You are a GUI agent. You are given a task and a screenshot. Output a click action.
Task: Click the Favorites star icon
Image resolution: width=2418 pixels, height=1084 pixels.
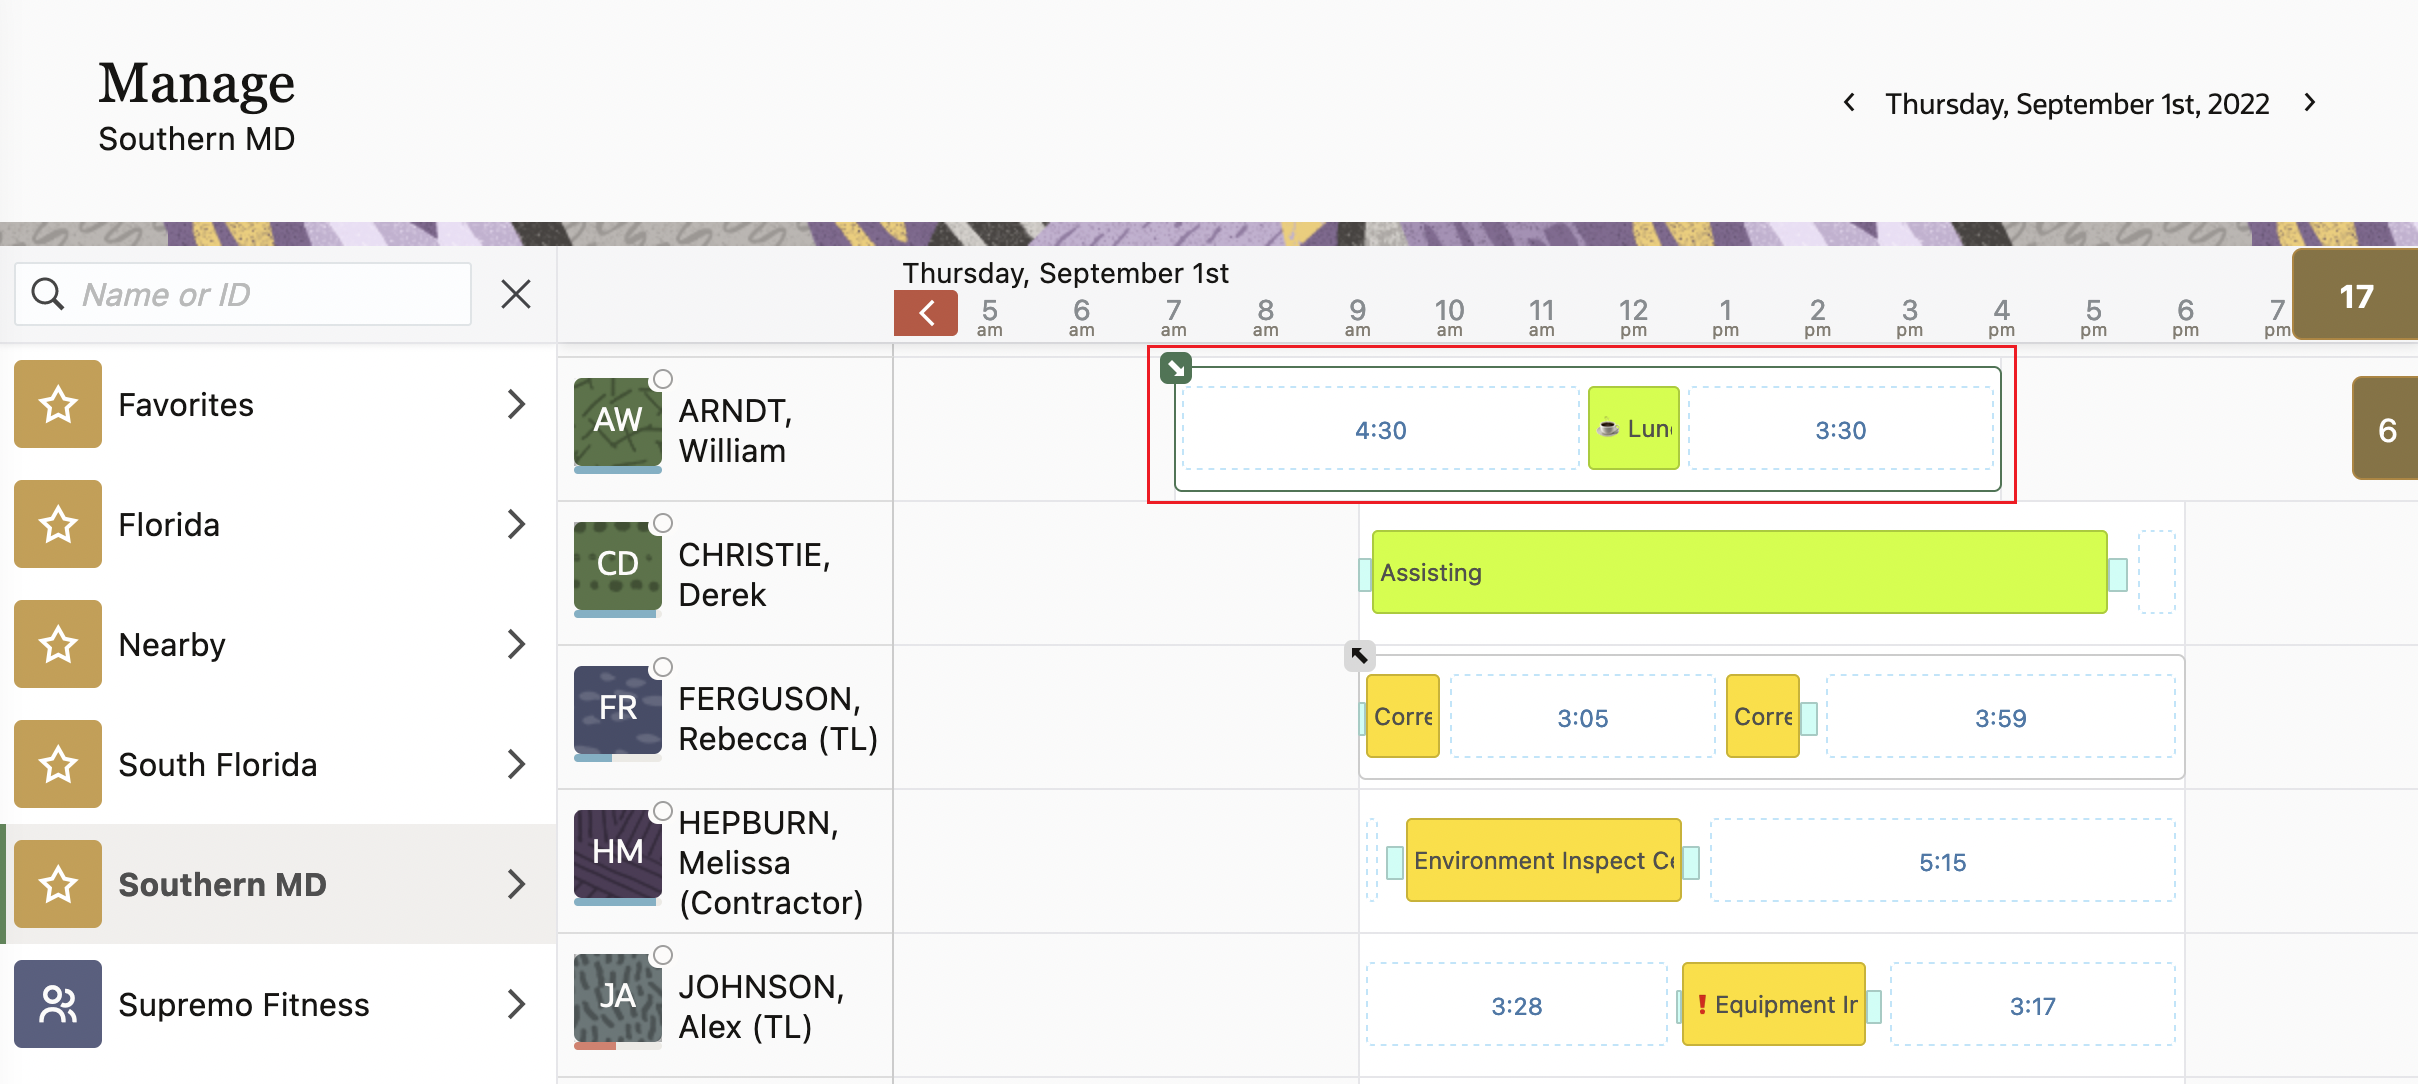[x=58, y=404]
